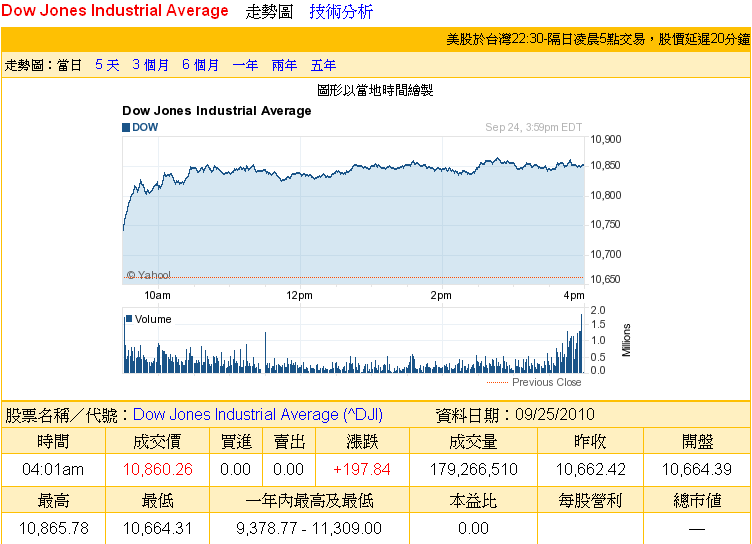The image size is (752, 544).
Task: Click the volume bar chart
Action: [353, 341]
